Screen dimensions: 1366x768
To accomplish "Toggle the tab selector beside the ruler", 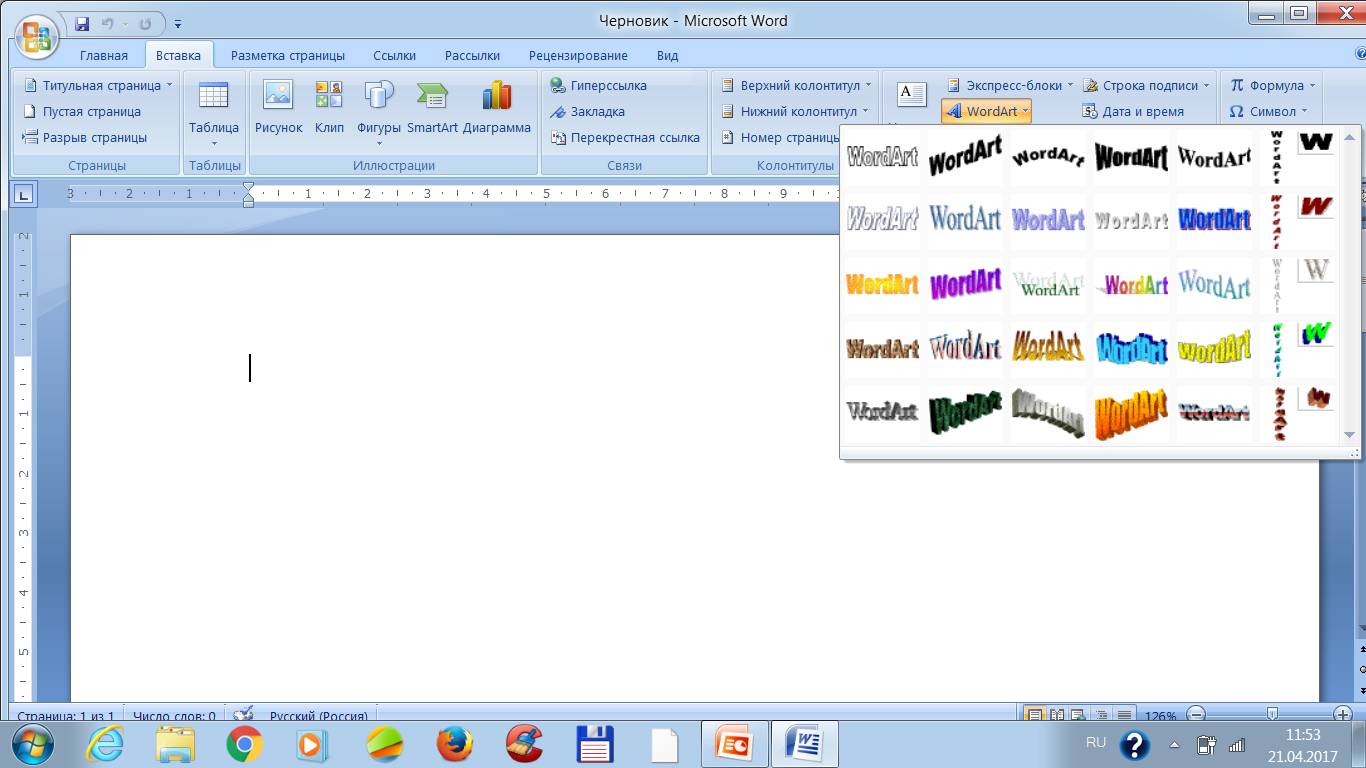I will coord(24,194).
